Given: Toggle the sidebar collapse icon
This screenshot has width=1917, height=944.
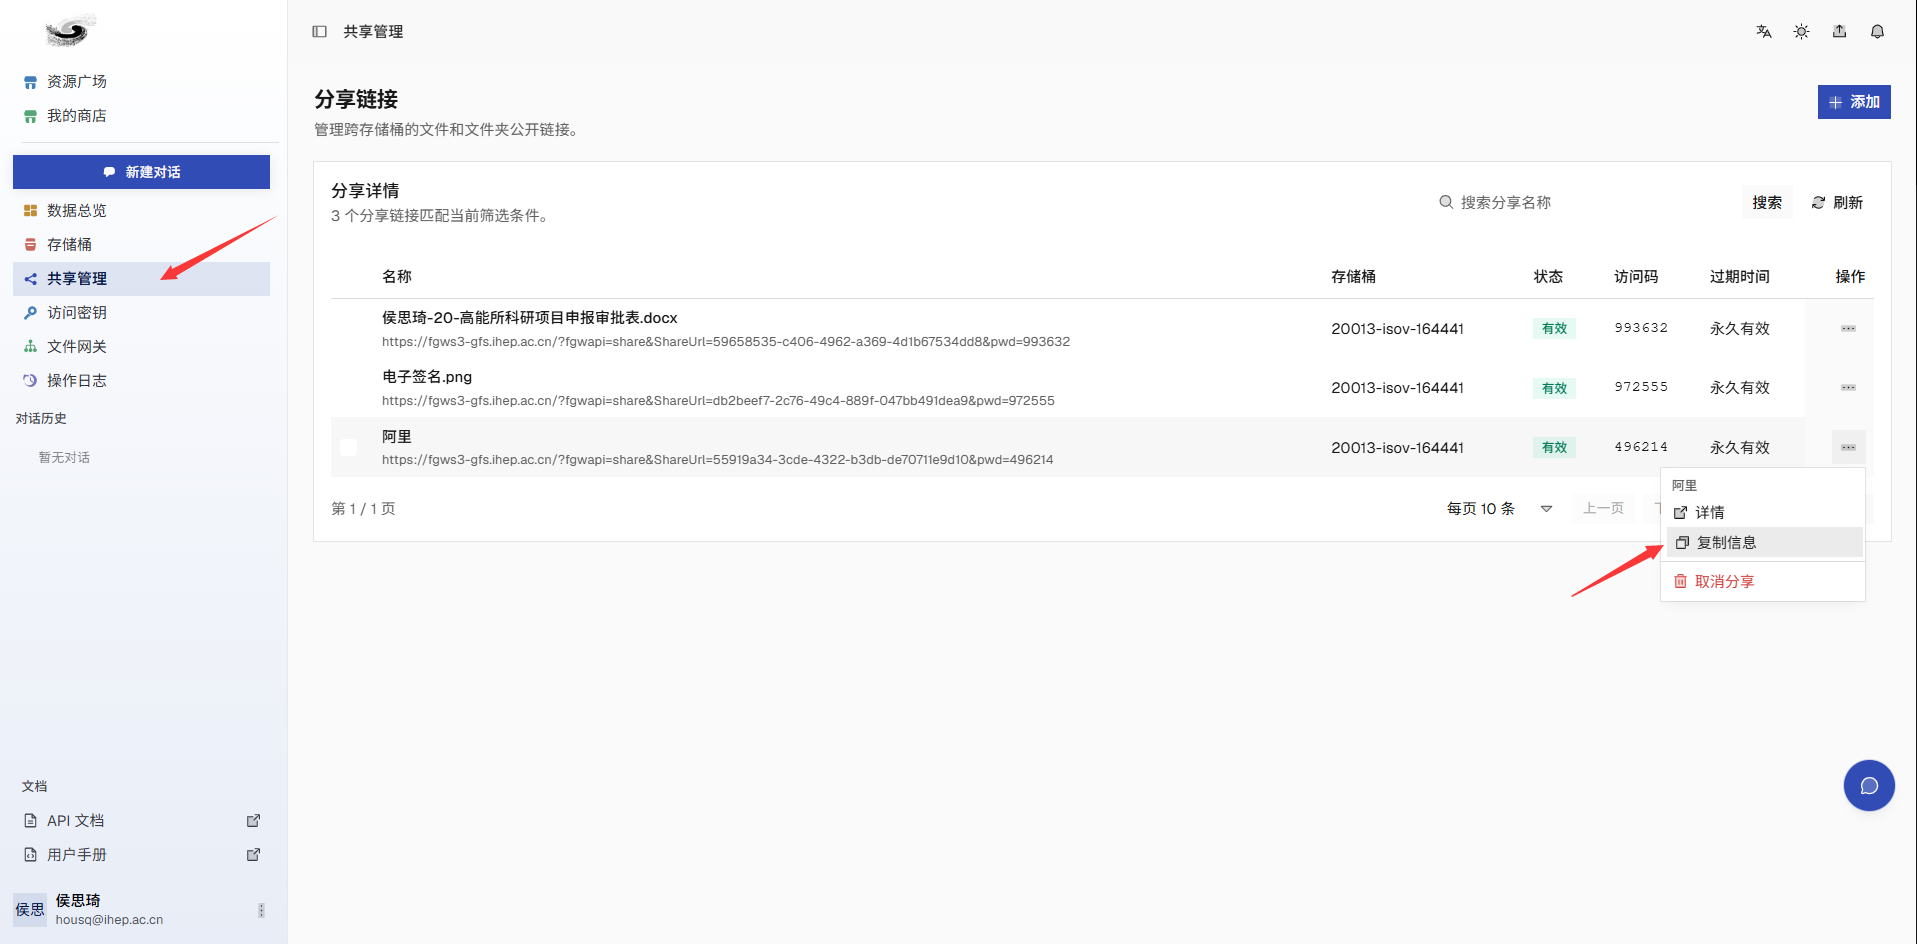Looking at the screenshot, I should tap(320, 32).
